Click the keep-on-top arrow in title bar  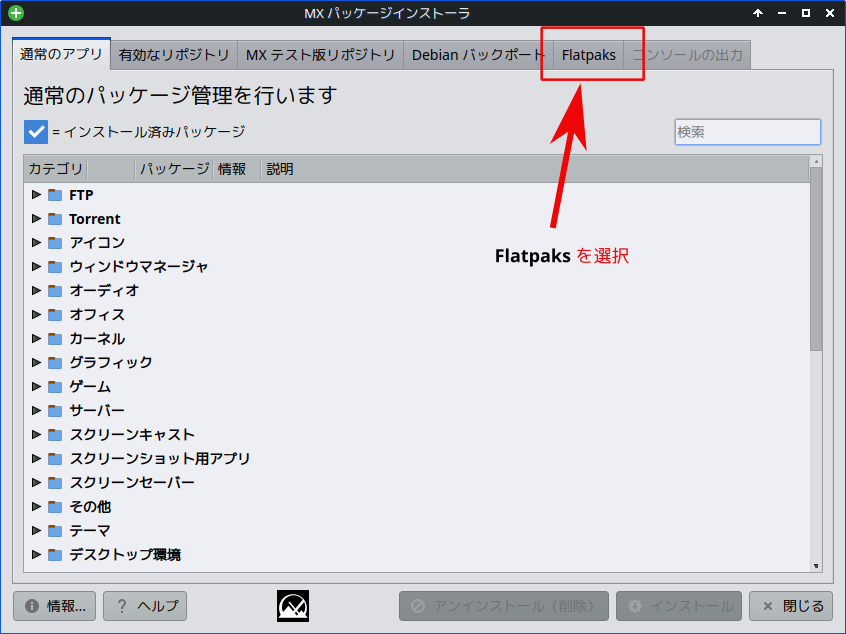758,13
